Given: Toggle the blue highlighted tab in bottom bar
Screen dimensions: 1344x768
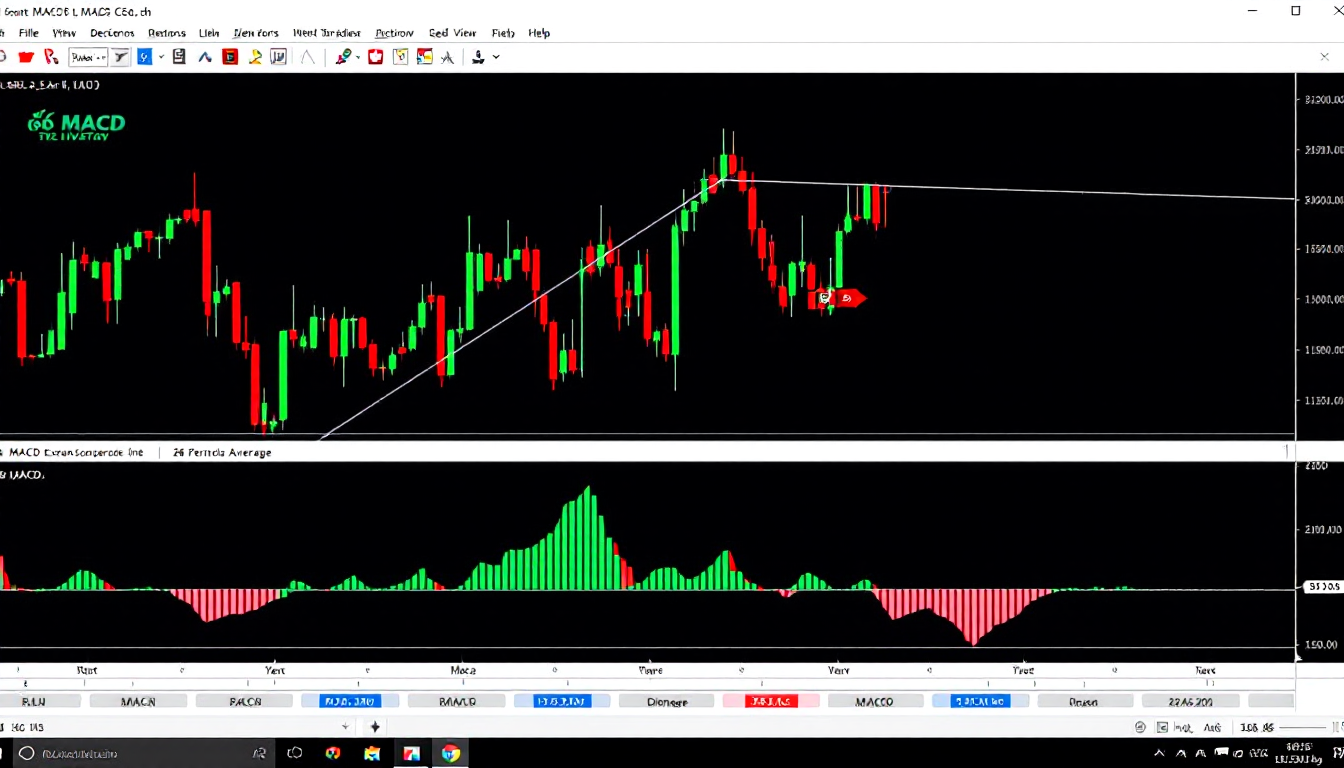Looking at the screenshot, I should [x=349, y=702].
